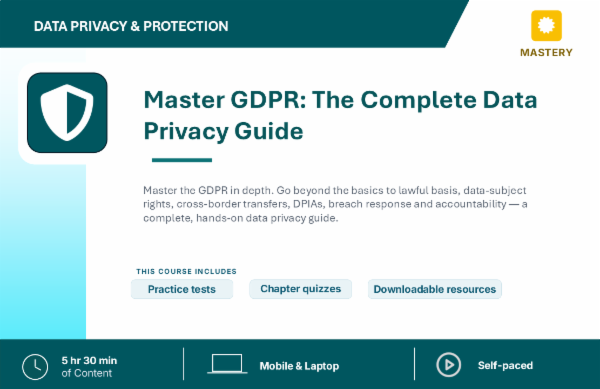600x389 pixels.
Task: Click the yellow Mastery badge icon
Action: pyautogui.click(x=546, y=26)
